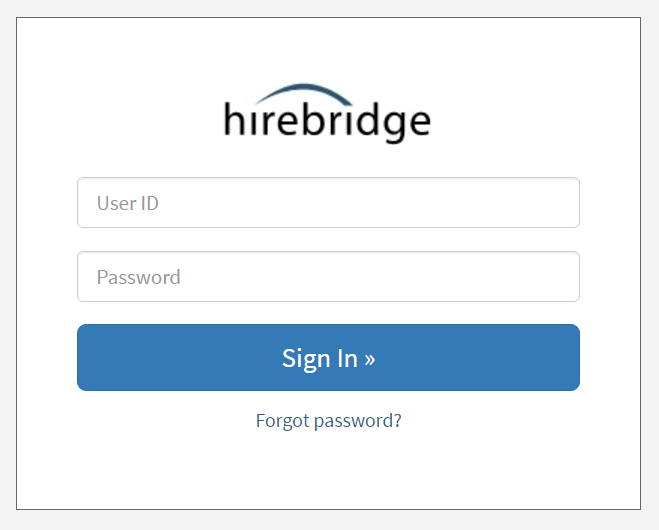Viewport: 659px width, 530px height.
Task: Focus the User ID input field
Action: coord(328,203)
